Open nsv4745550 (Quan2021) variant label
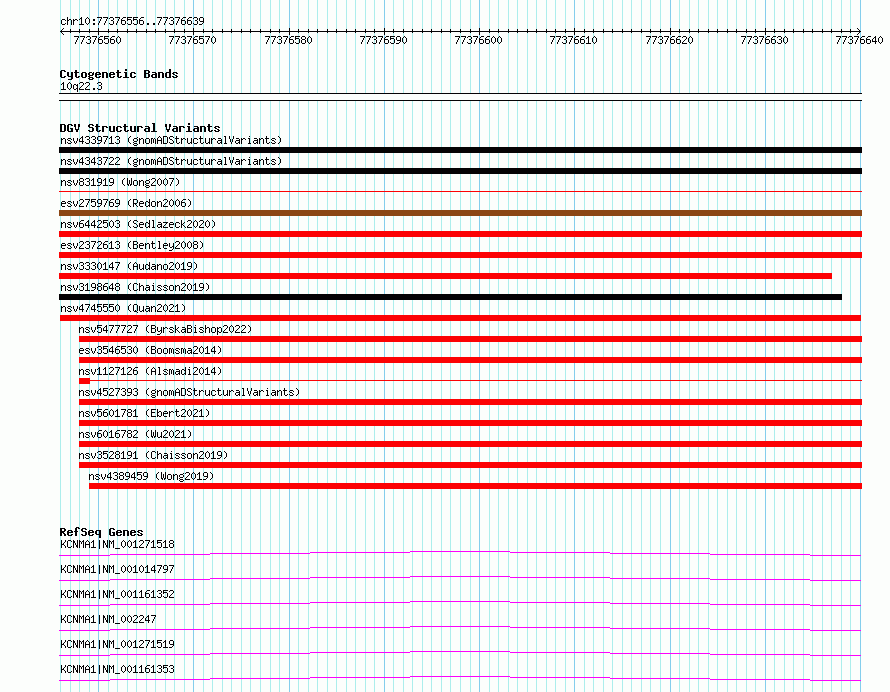The height and width of the screenshot is (692, 890). coord(123,308)
